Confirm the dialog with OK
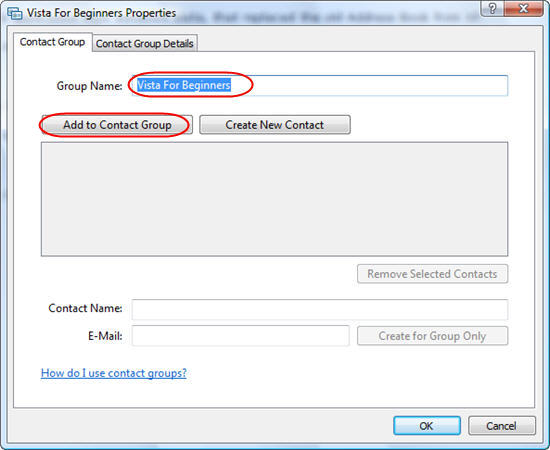This screenshot has height=450, width=550. (x=427, y=426)
